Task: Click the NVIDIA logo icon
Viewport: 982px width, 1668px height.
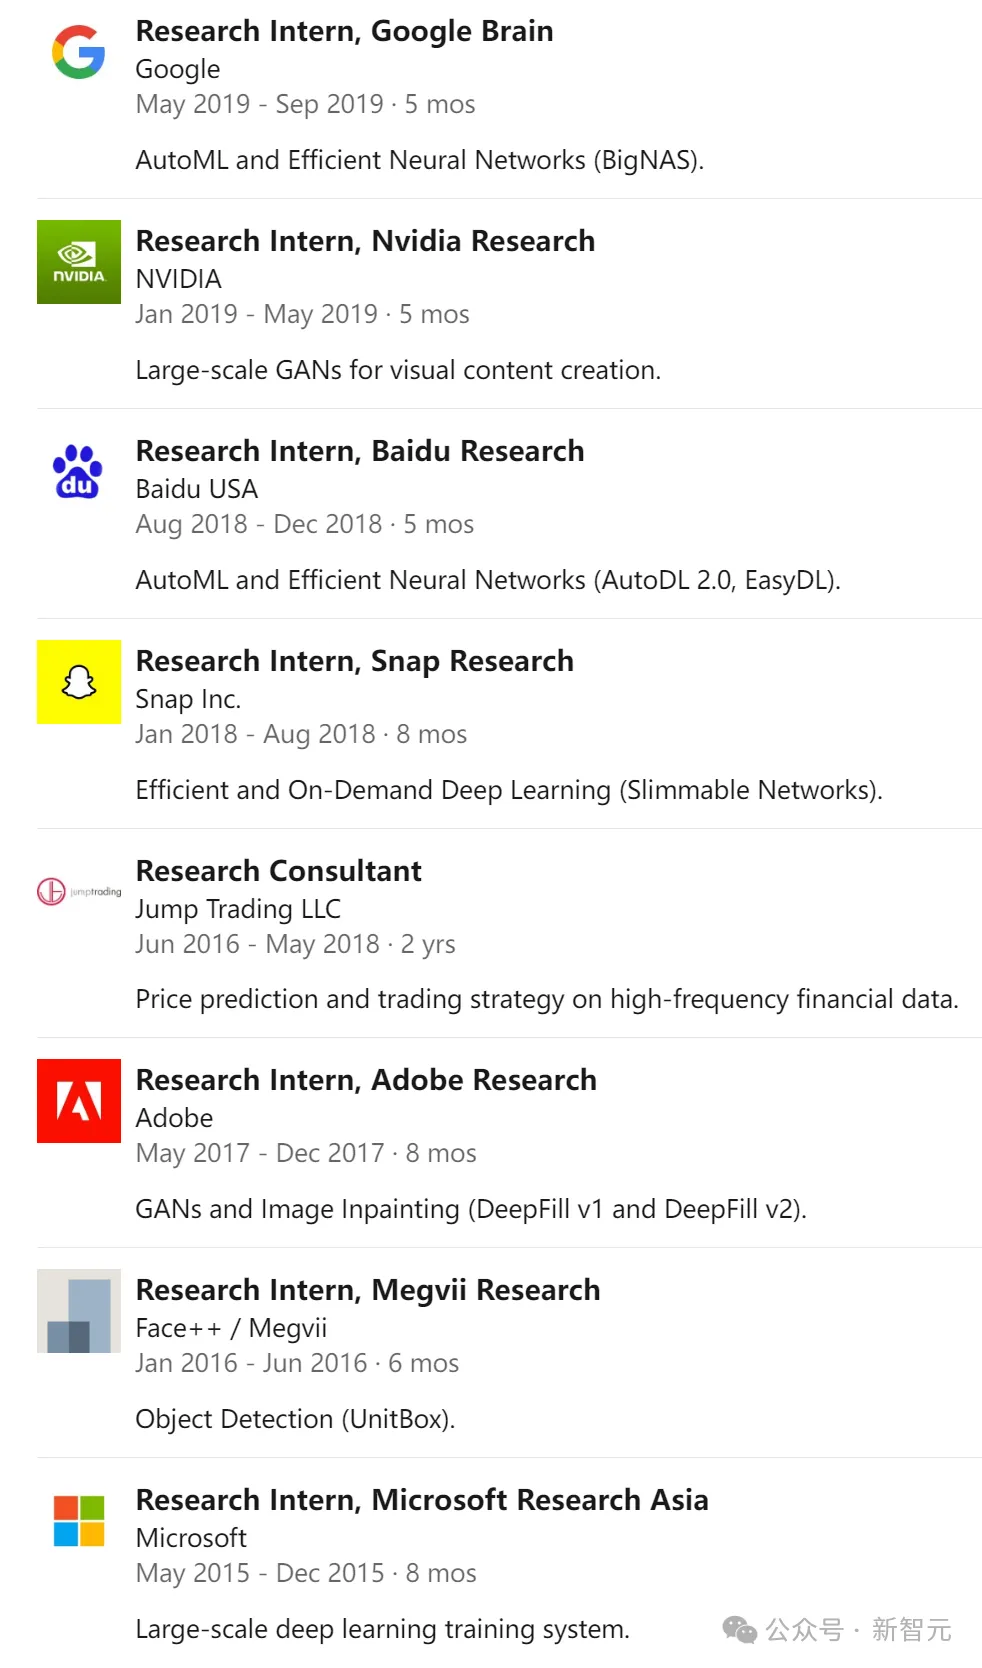Action: click(x=78, y=262)
